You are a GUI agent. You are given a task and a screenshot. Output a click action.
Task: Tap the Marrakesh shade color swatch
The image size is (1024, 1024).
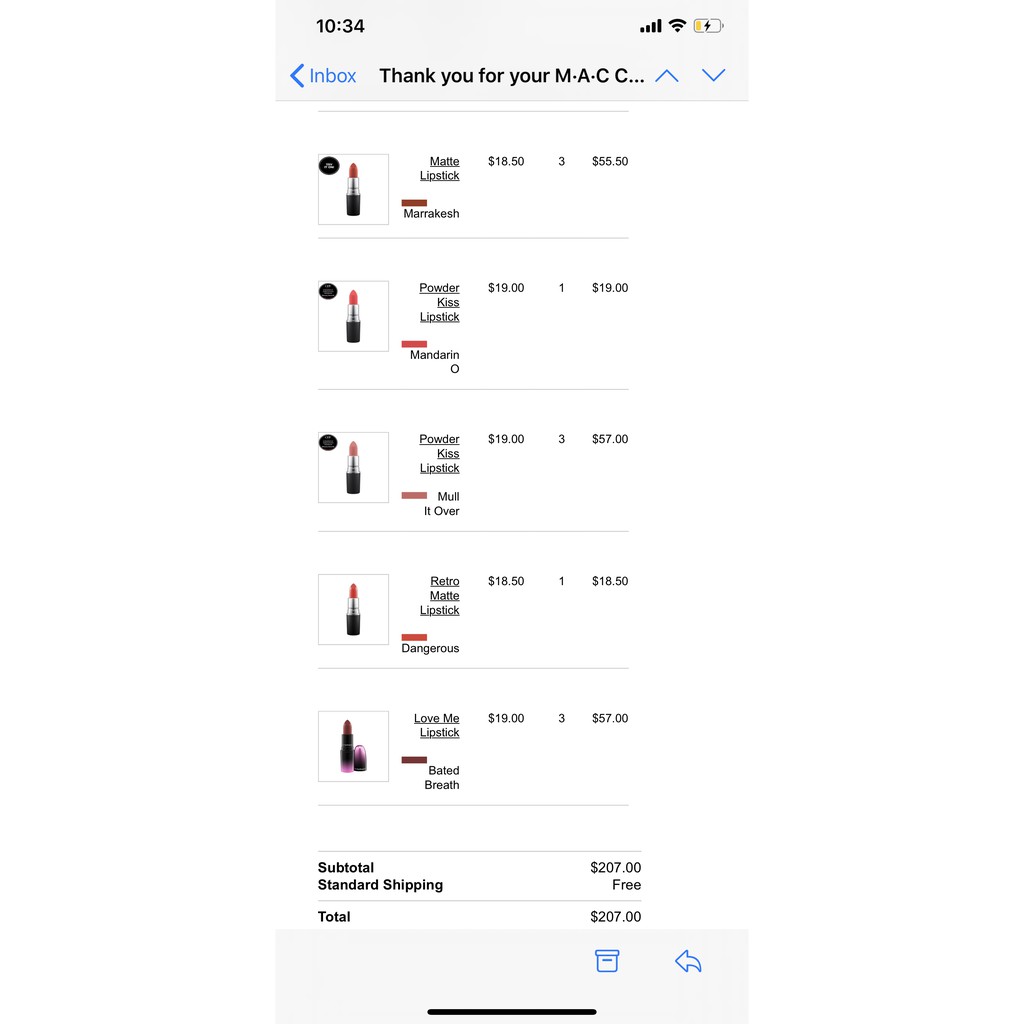(x=414, y=203)
